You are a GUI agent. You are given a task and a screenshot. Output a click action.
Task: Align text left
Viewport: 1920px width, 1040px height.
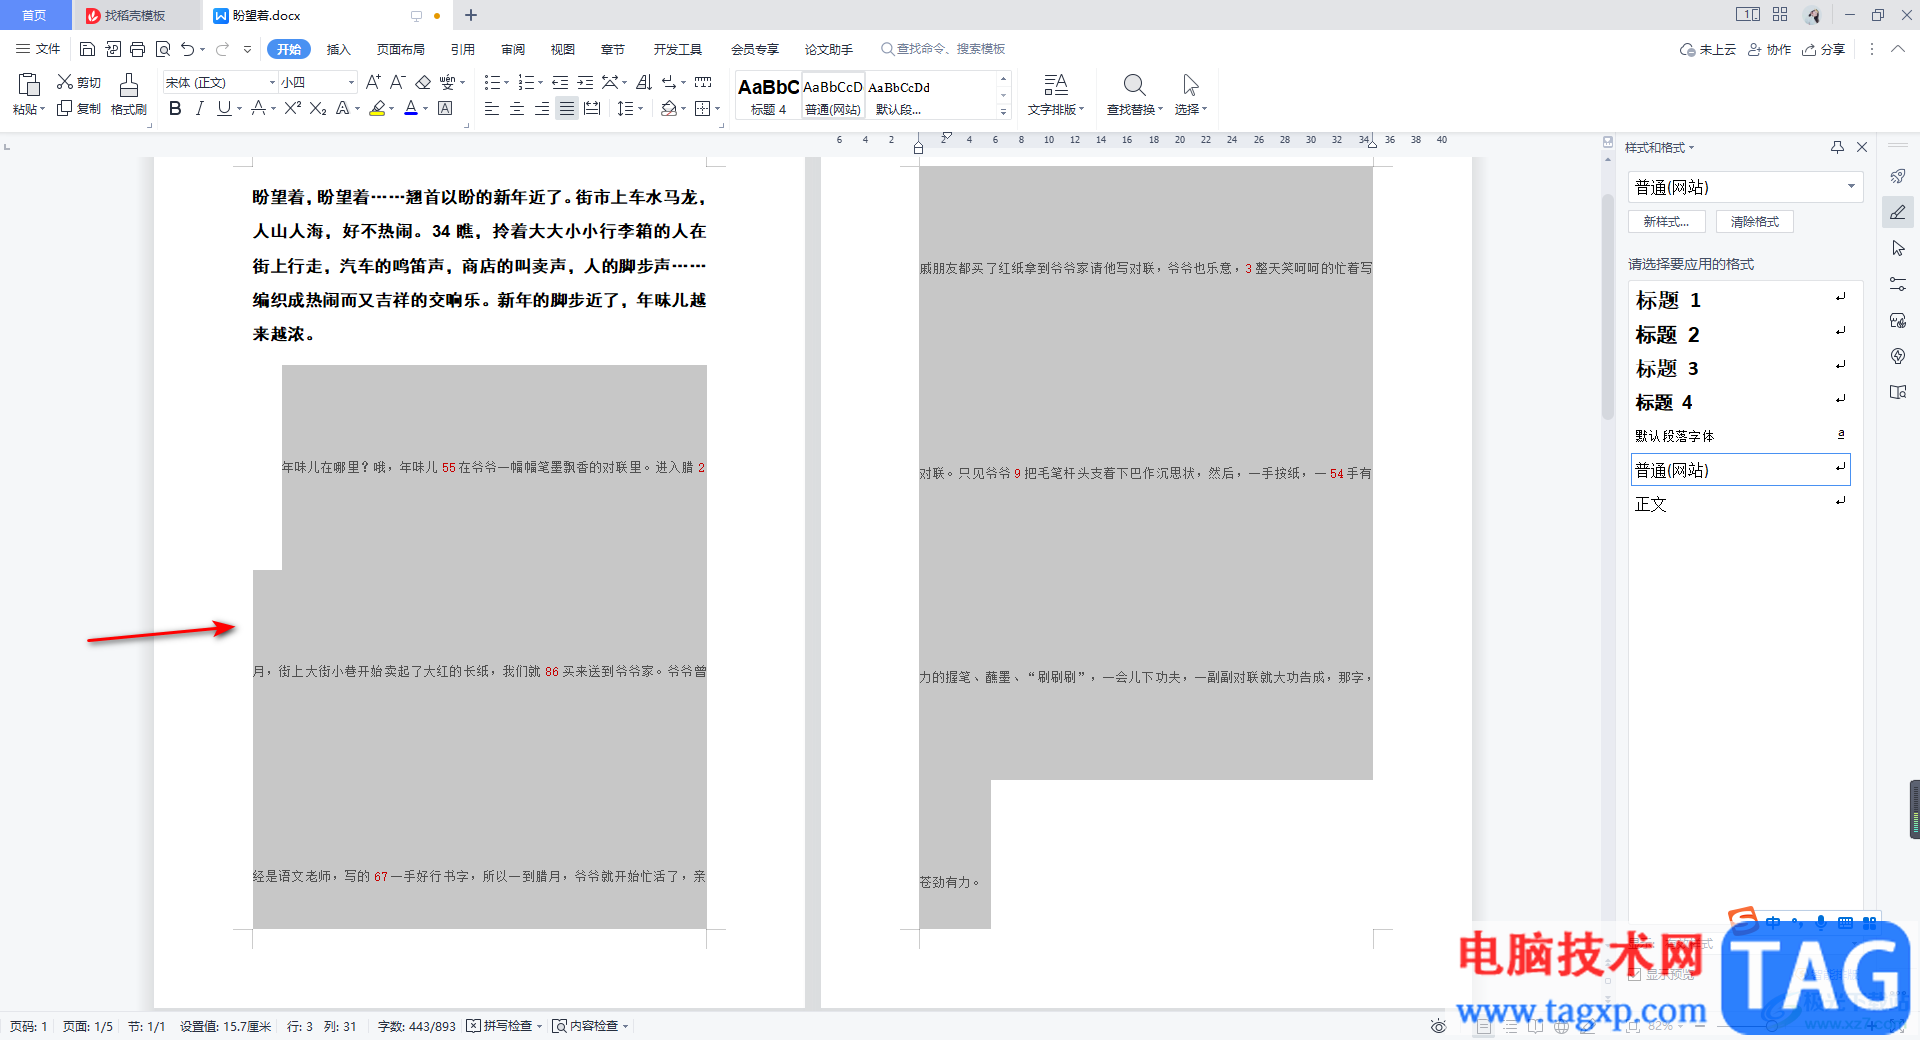click(492, 108)
